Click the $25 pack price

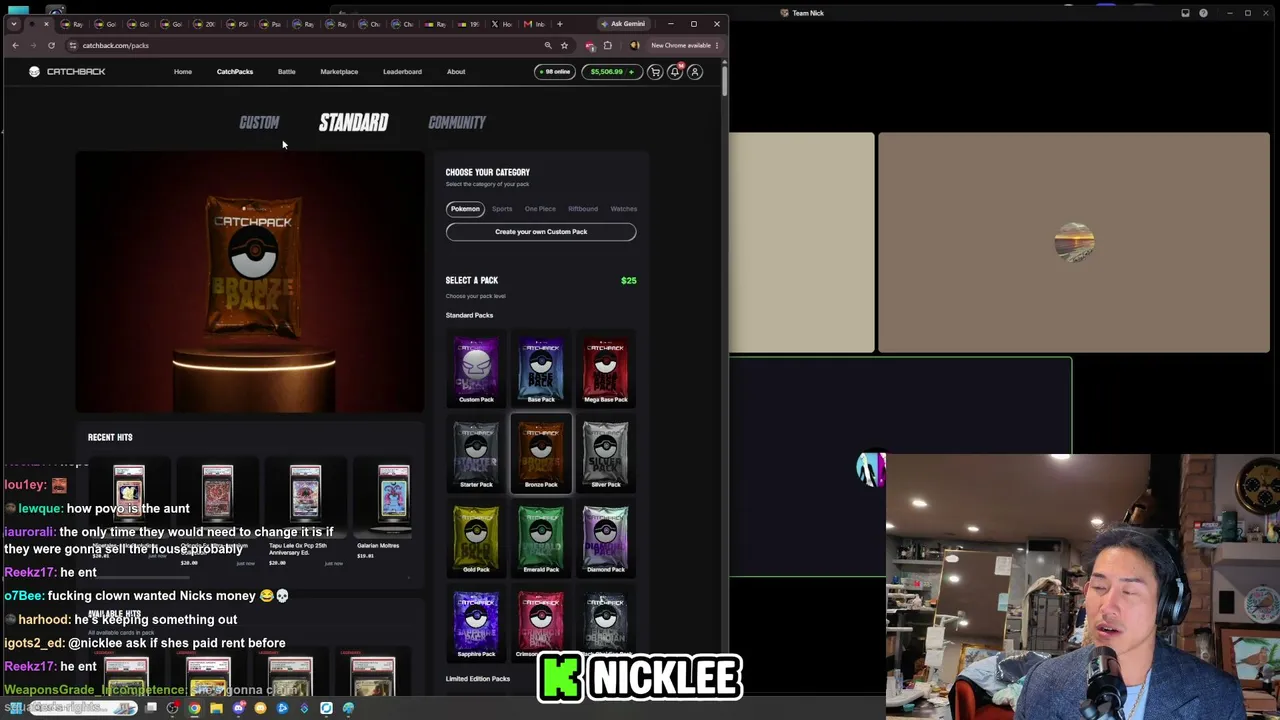click(x=628, y=281)
